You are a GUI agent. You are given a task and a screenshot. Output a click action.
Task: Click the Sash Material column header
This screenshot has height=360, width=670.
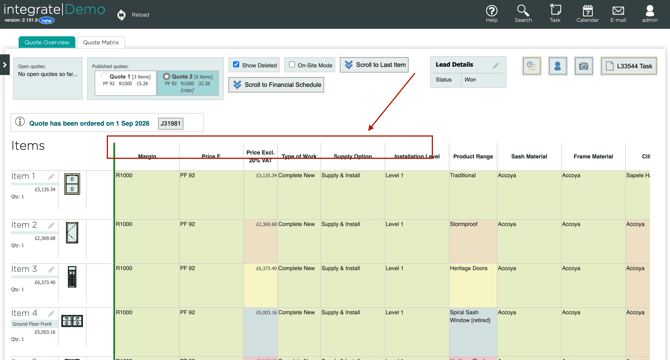[529, 156]
